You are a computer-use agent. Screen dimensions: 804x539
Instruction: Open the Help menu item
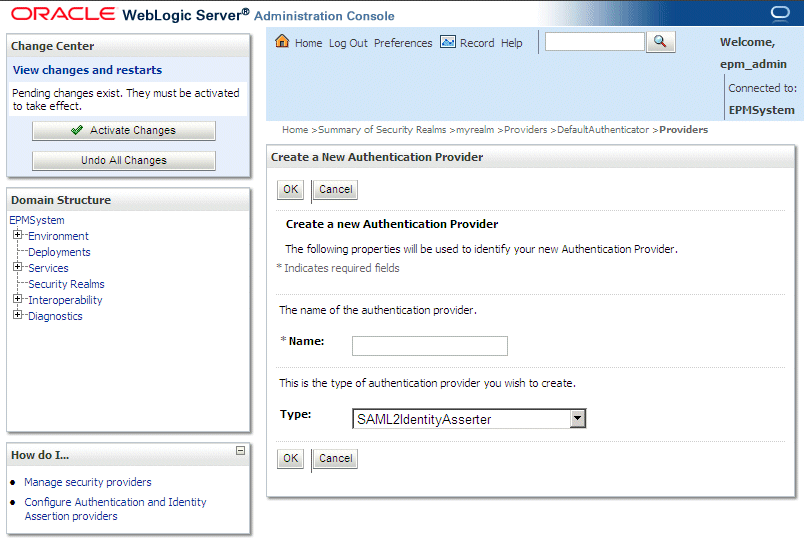tap(512, 43)
